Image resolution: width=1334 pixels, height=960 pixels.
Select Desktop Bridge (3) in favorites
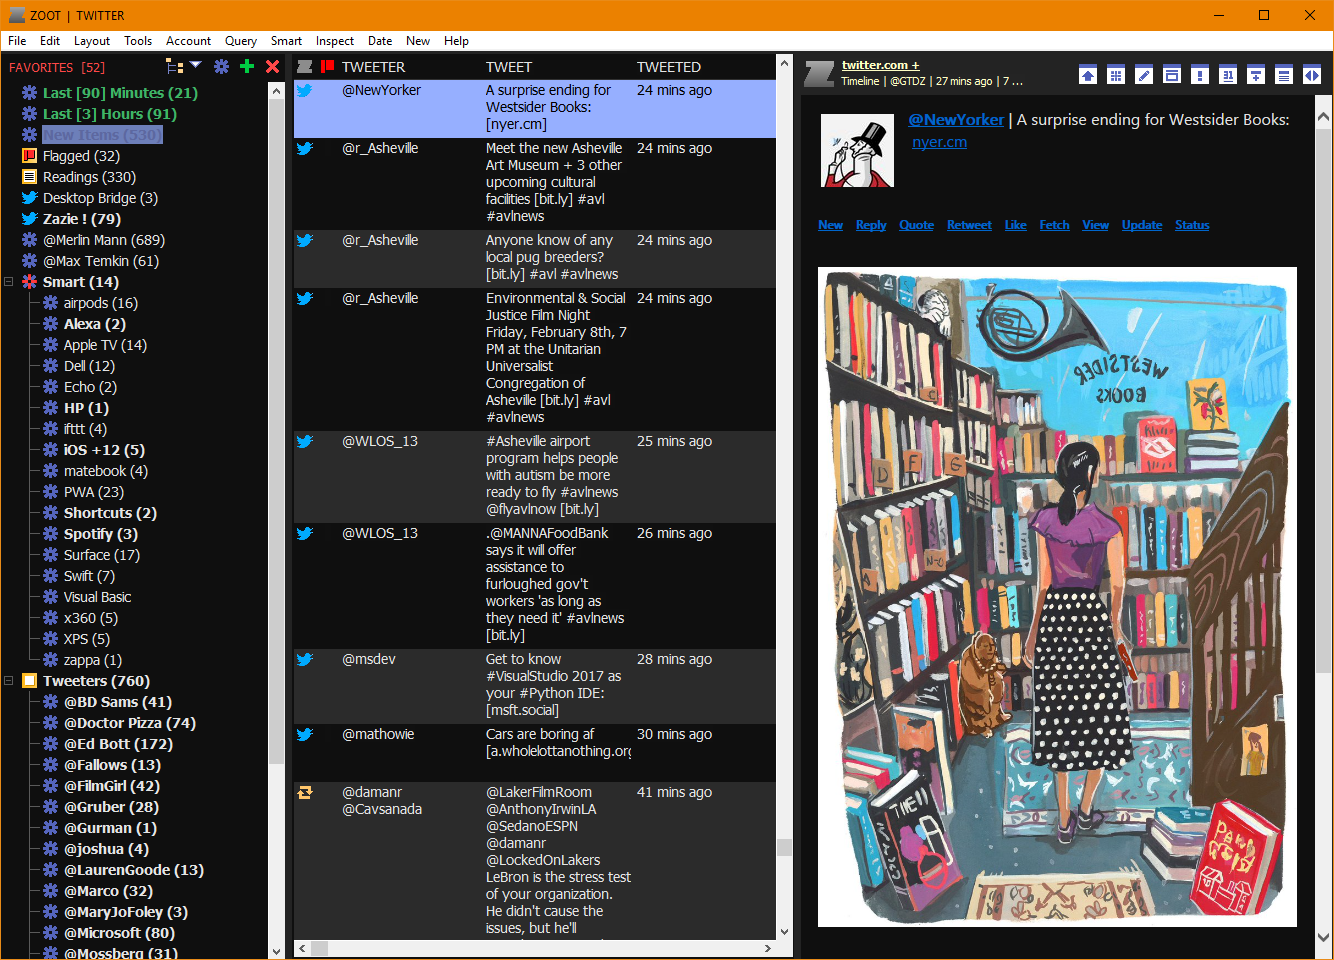pos(100,198)
